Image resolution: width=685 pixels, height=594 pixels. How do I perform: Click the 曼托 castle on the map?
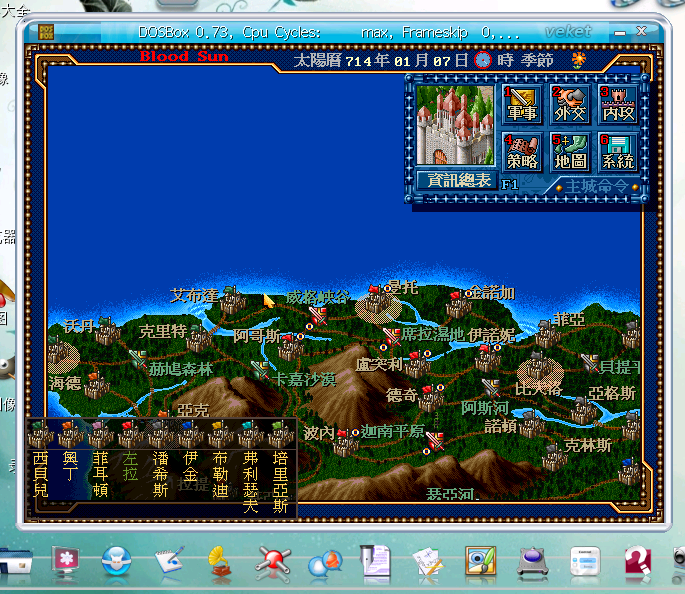click(378, 300)
